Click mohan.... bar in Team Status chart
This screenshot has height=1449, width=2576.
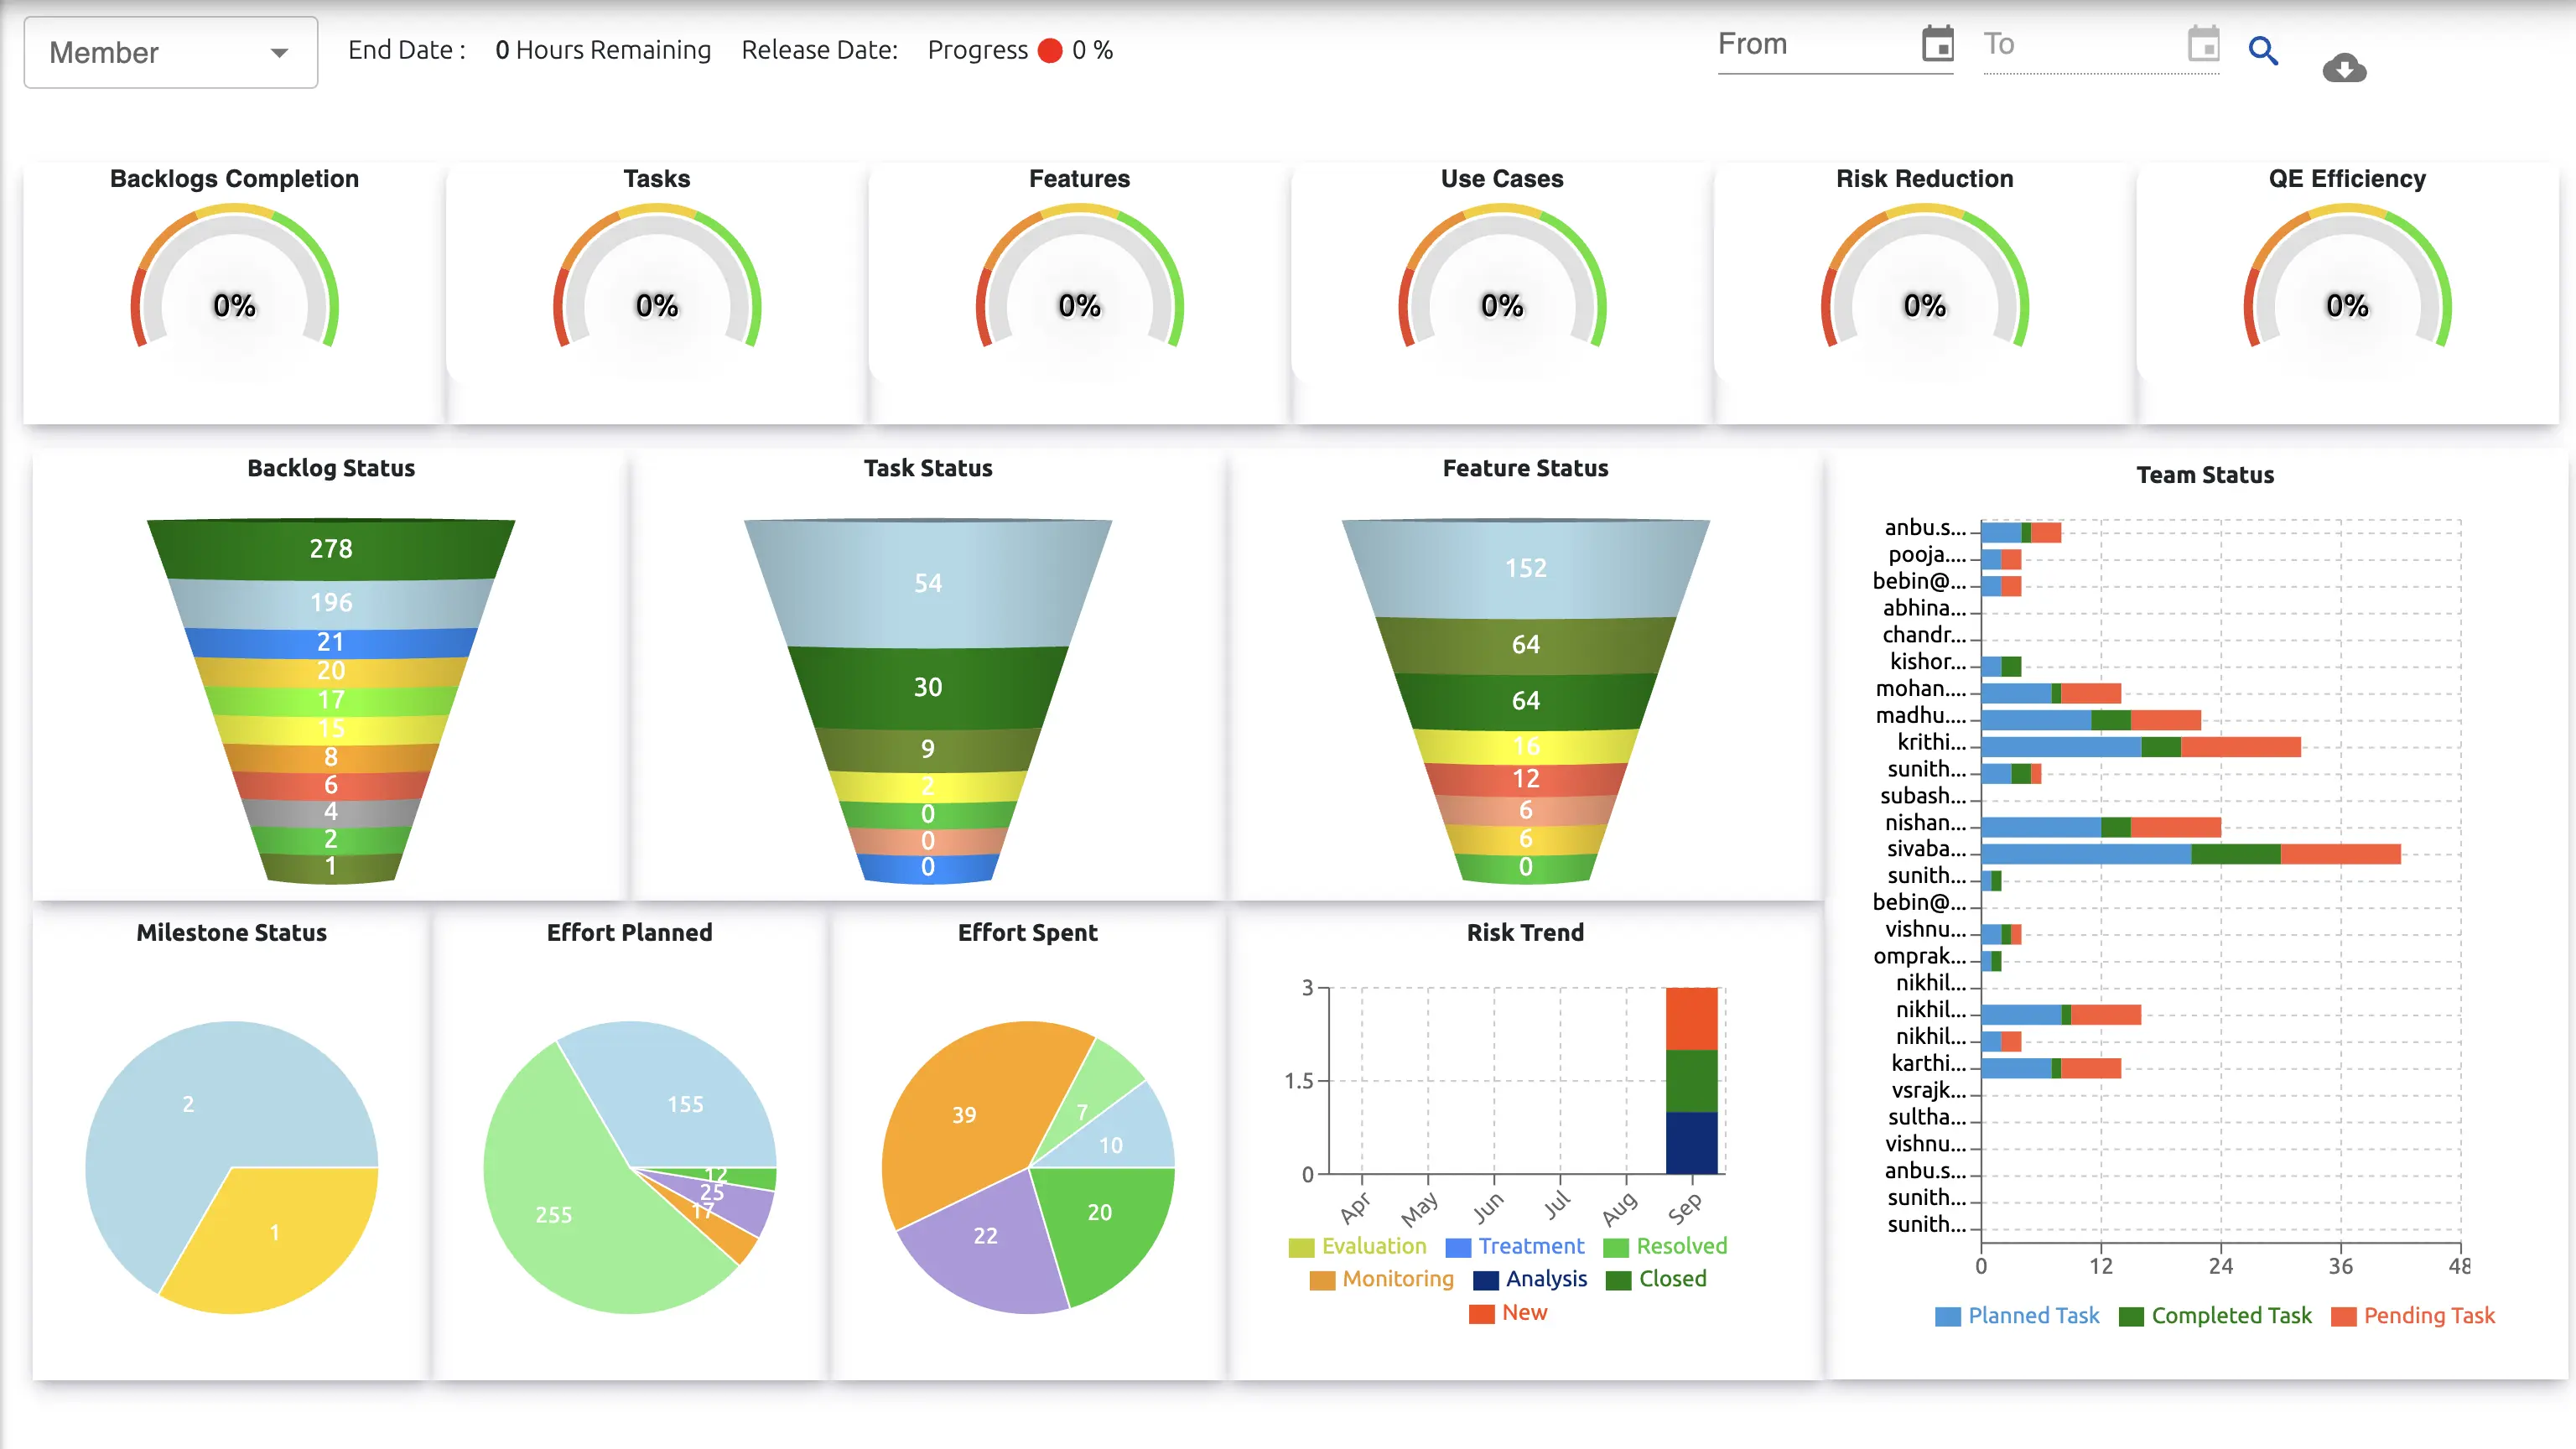click(x=2051, y=693)
